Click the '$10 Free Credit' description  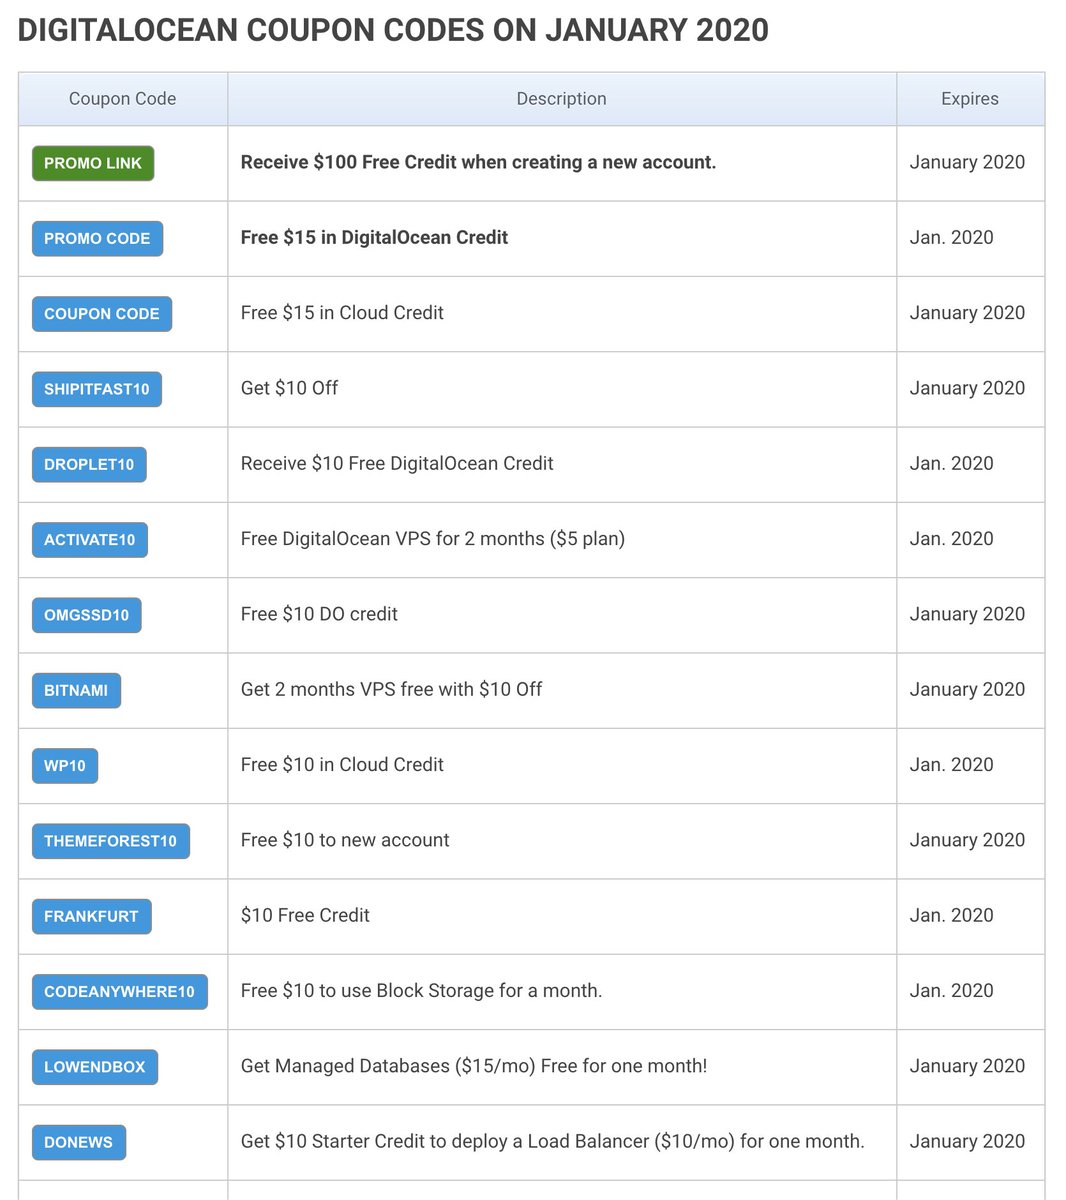[305, 915]
